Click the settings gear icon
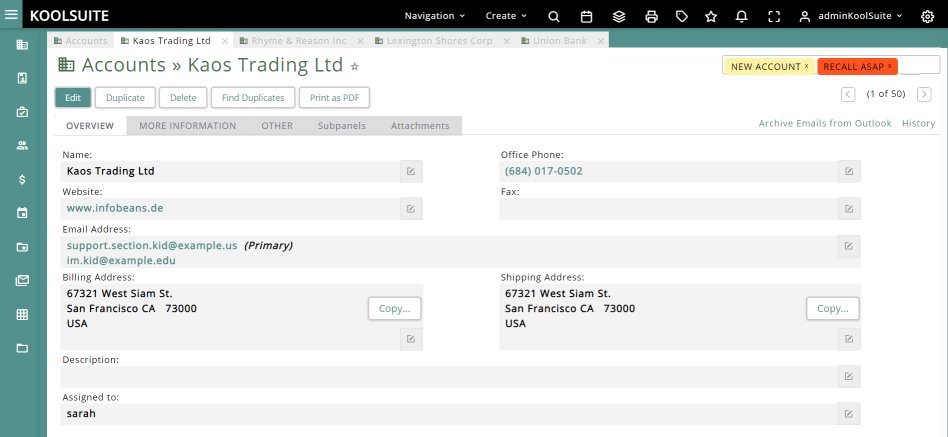948x437 pixels. pos(927,16)
